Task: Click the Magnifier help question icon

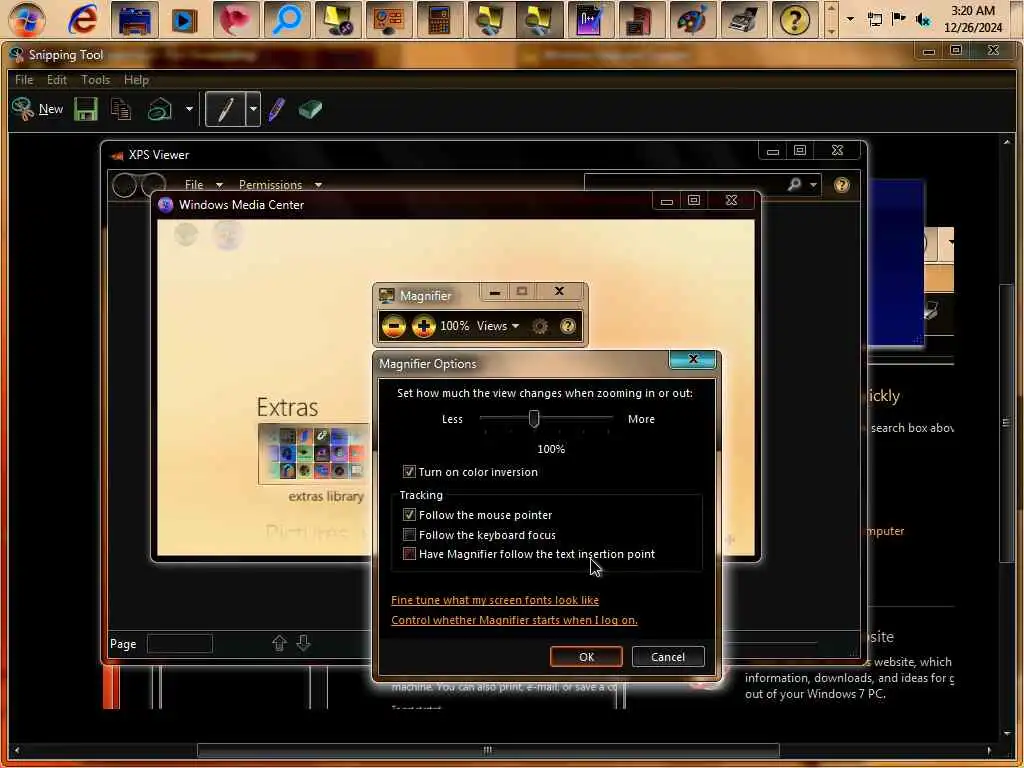Action: point(568,326)
